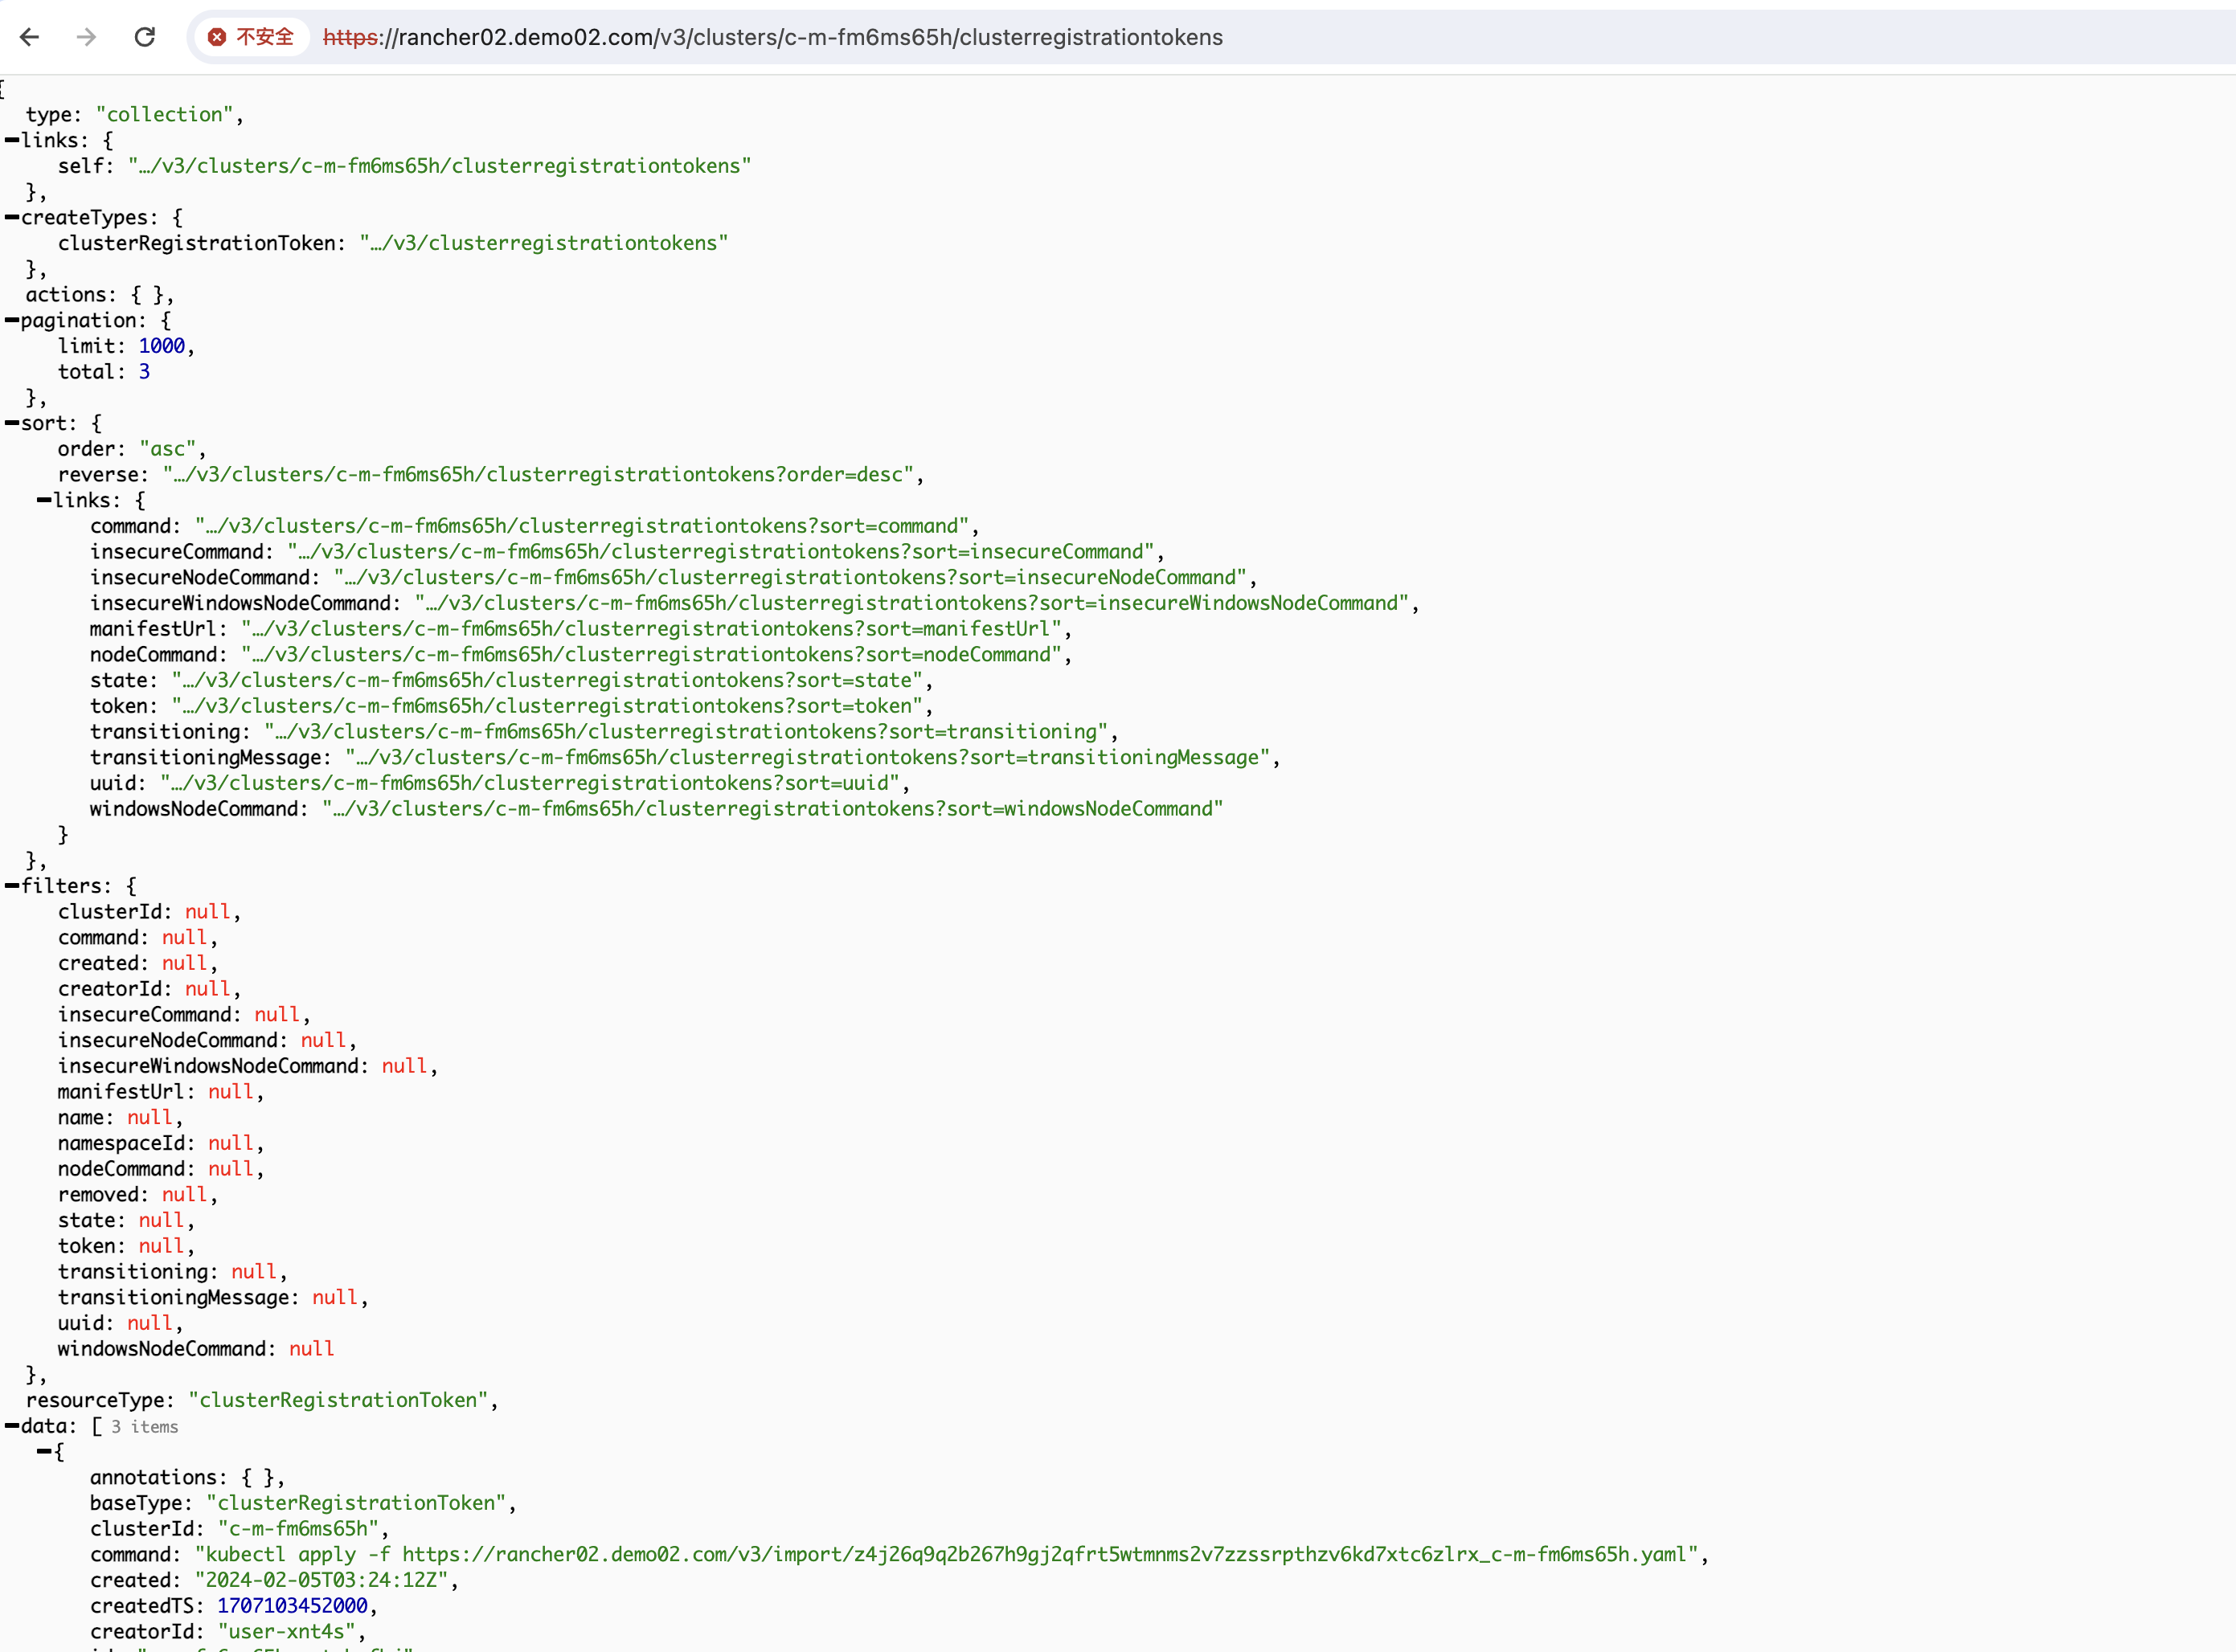
Task: Click the "3 items" label beside data
Action: pos(145,1427)
